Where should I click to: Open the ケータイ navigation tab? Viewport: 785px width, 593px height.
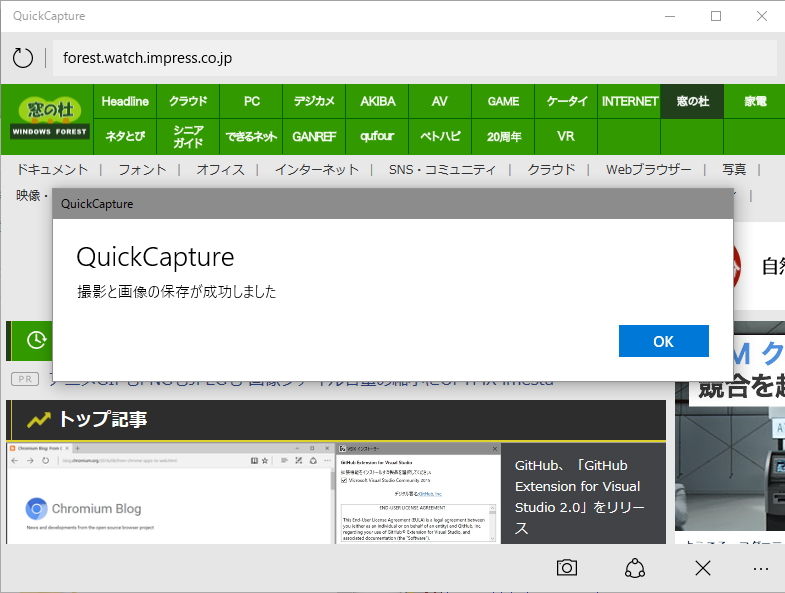[566, 101]
